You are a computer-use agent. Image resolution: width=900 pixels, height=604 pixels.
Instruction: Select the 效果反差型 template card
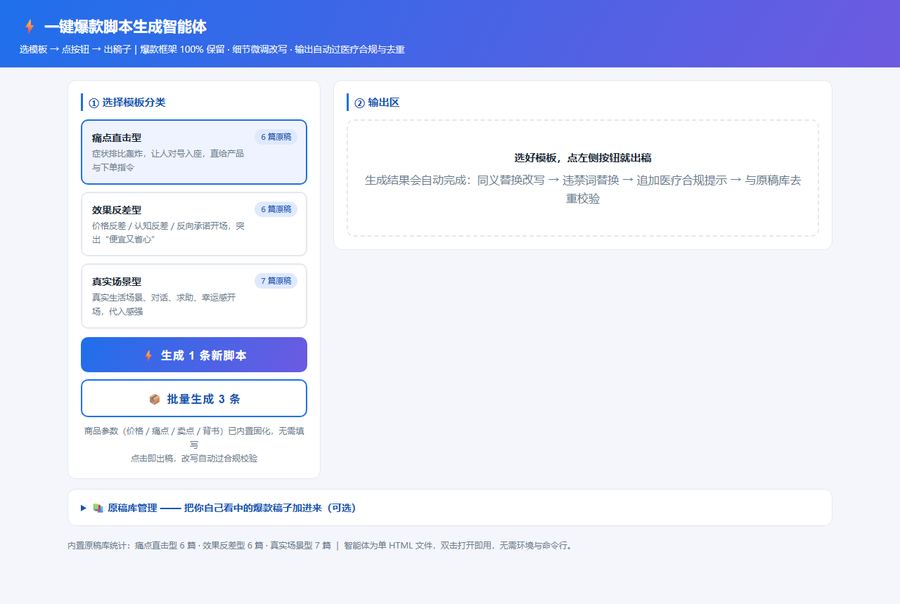tap(194, 224)
